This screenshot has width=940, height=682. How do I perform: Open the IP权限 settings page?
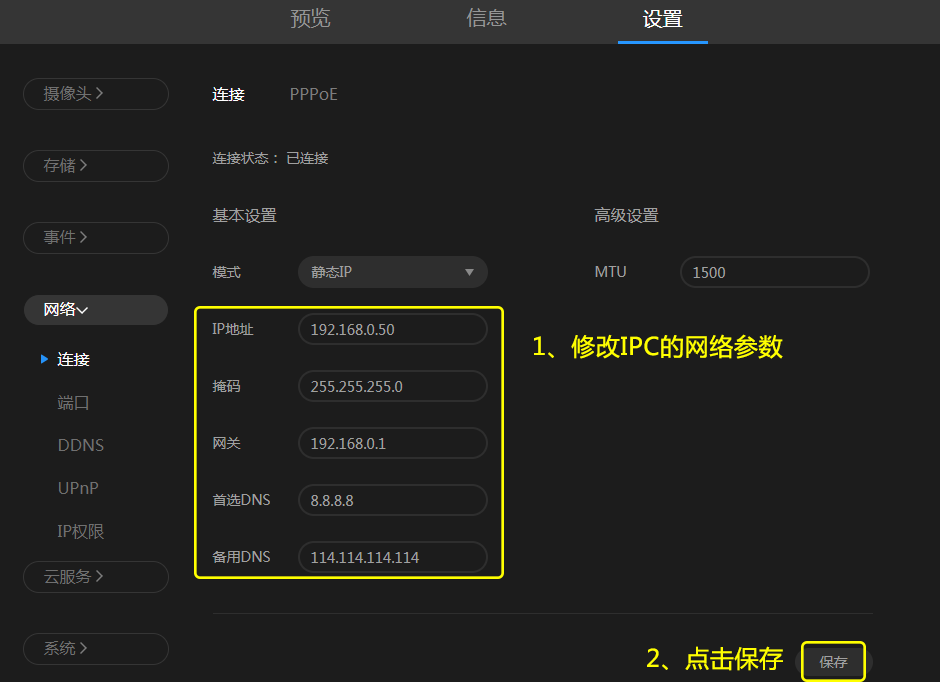82,531
